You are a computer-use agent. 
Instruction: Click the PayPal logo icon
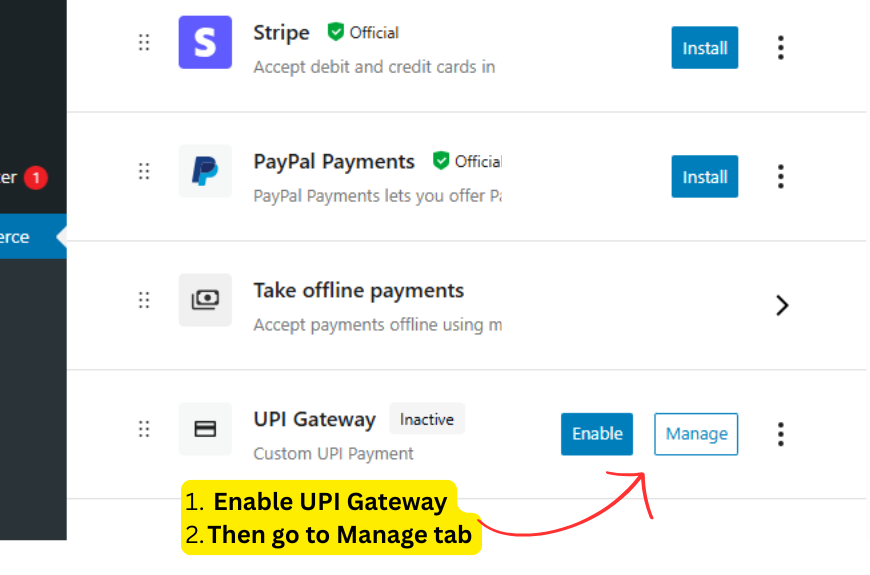coord(205,171)
